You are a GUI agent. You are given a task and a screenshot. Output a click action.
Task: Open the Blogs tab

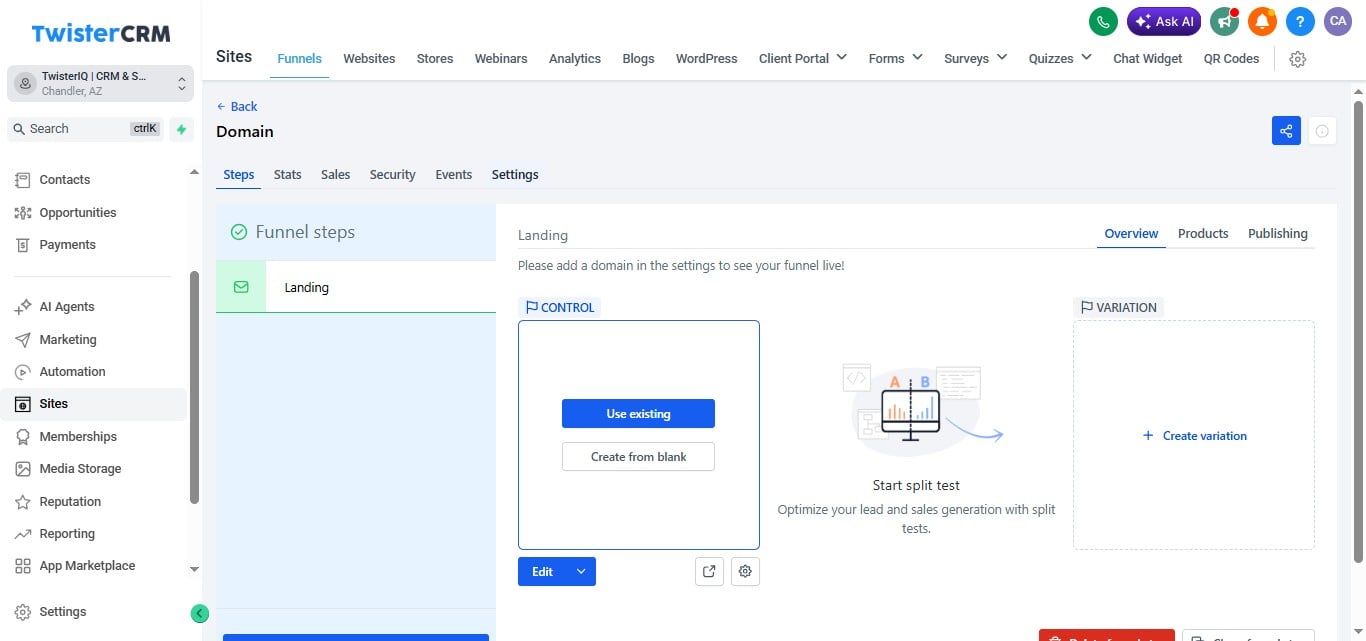638,59
